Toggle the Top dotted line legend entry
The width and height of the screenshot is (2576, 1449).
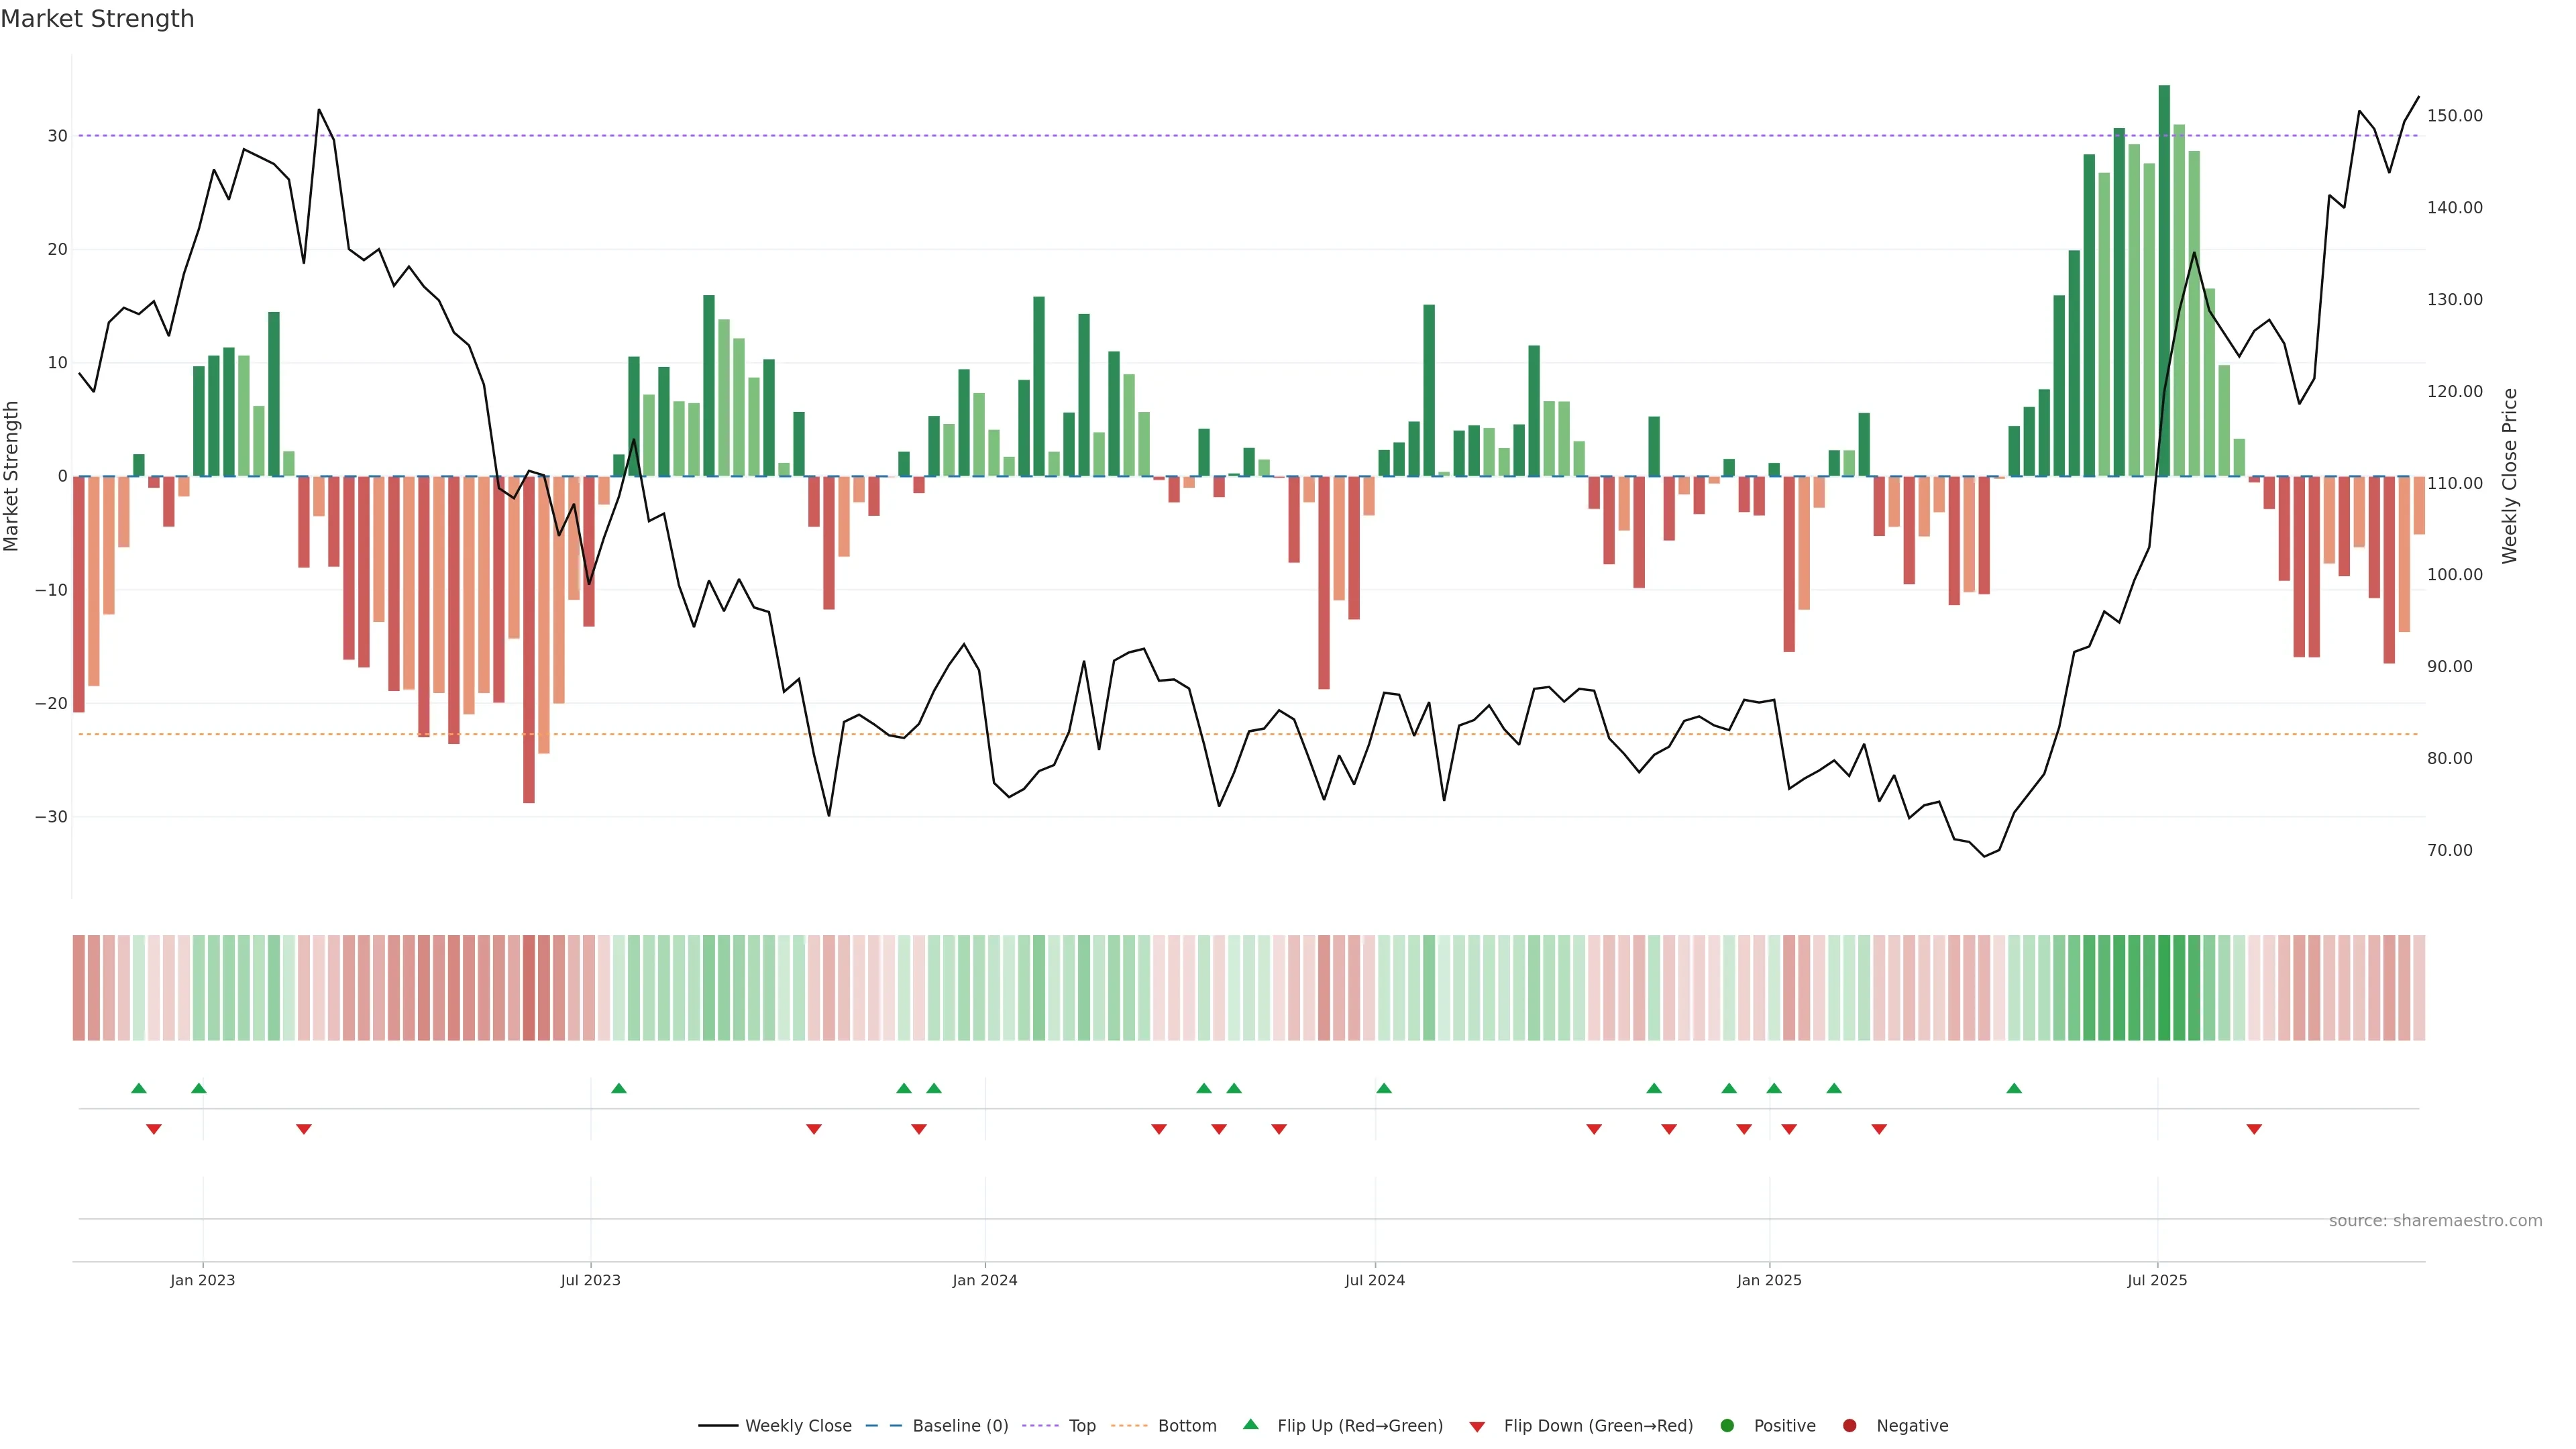point(1059,1426)
